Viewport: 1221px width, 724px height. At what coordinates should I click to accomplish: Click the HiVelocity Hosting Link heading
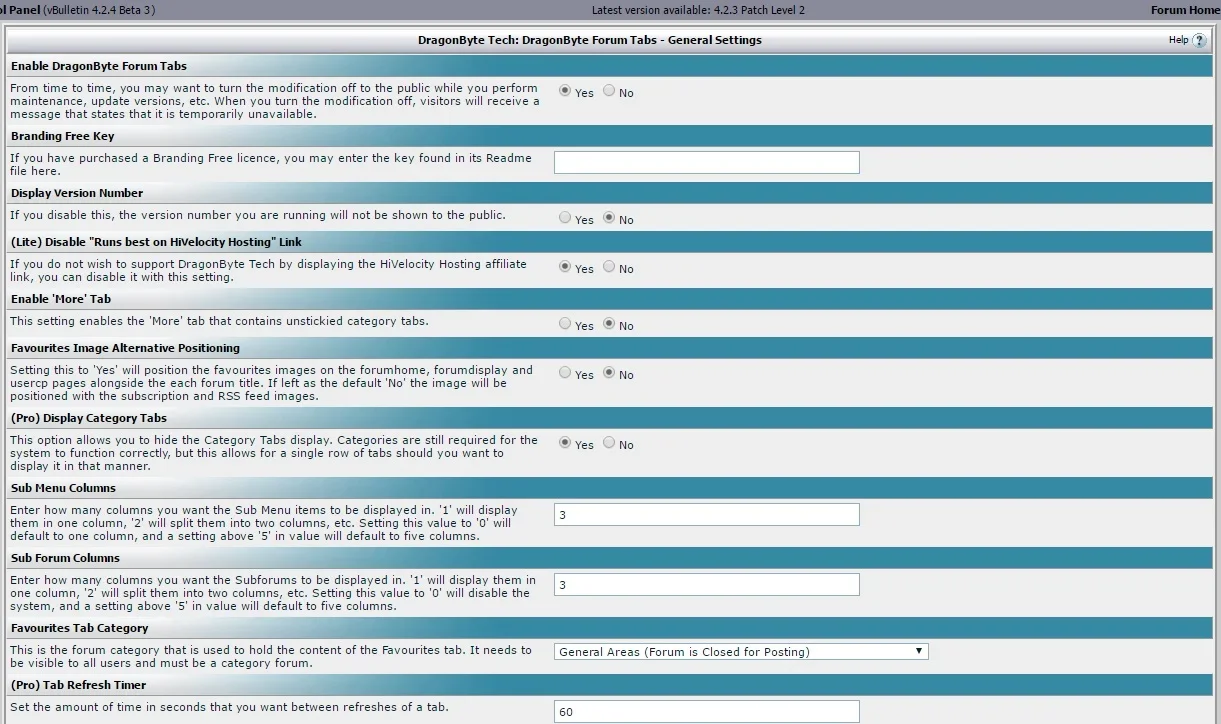click(156, 242)
